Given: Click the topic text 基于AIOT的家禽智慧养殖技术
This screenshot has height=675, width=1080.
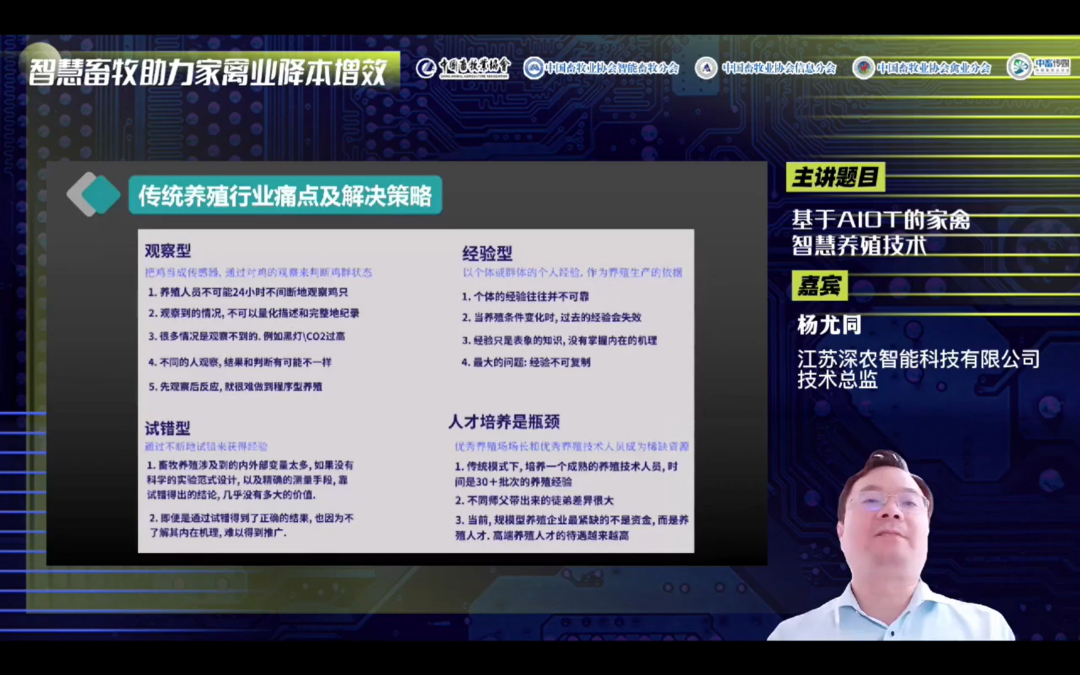Looking at the screenshot, I should click(880, 232).
